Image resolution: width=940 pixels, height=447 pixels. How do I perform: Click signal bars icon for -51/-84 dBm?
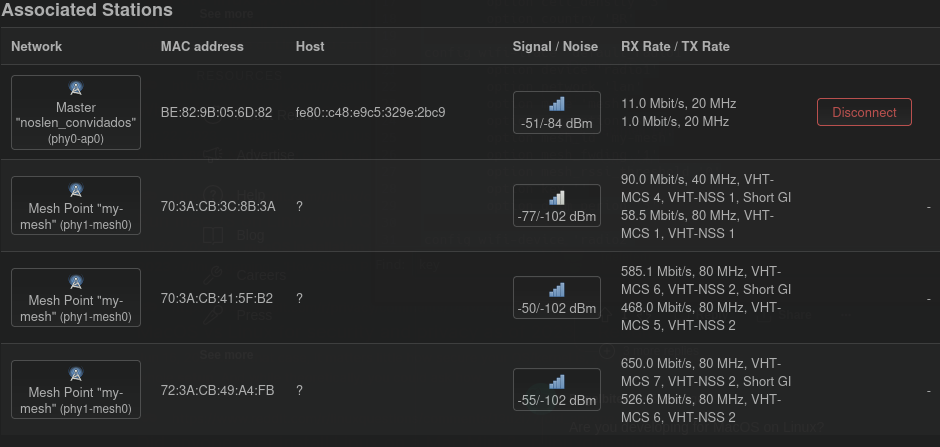556,104
